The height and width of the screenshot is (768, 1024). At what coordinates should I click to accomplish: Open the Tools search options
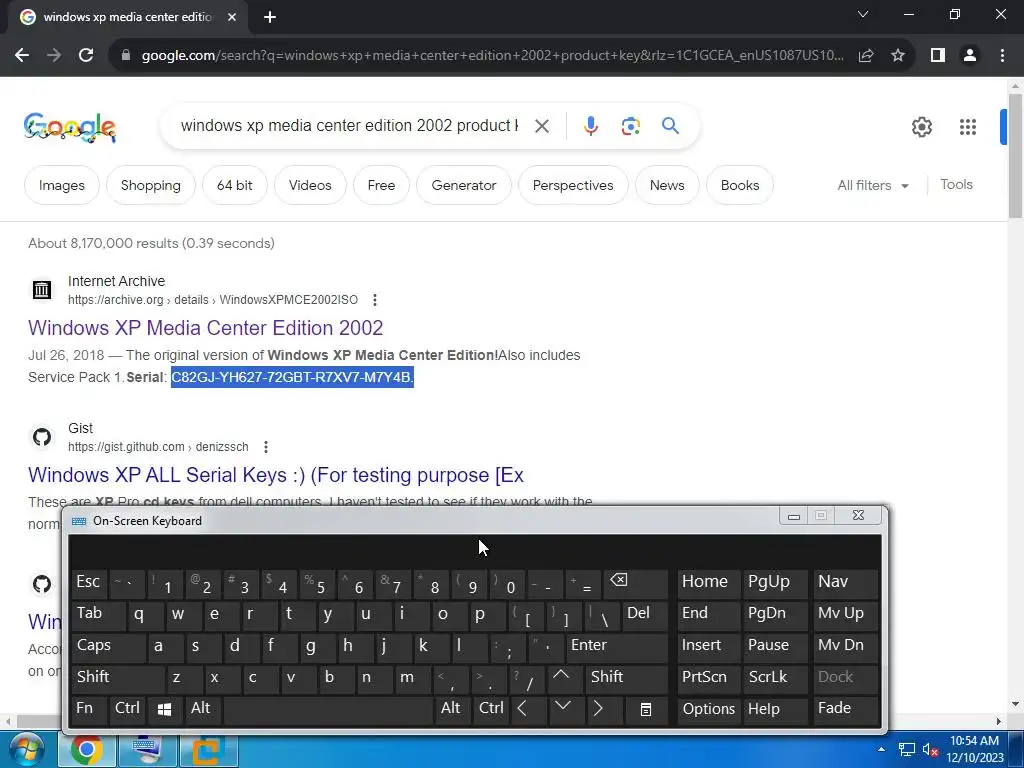[x=956, y=185]
